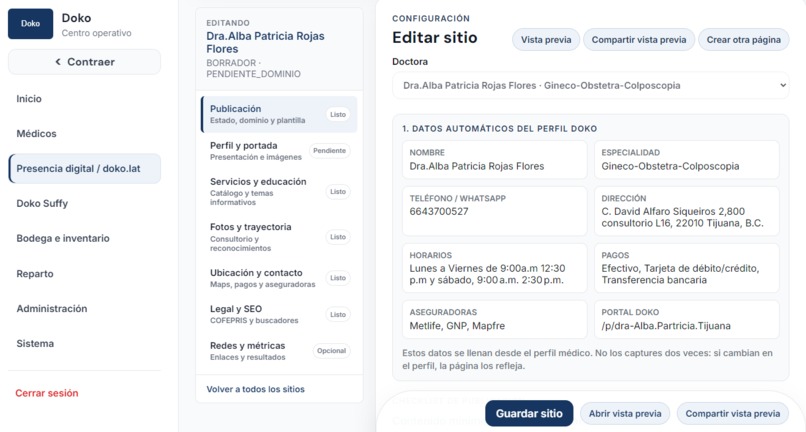Open the Publicación step
806x432 pixels.
click(x=279, y=114)
